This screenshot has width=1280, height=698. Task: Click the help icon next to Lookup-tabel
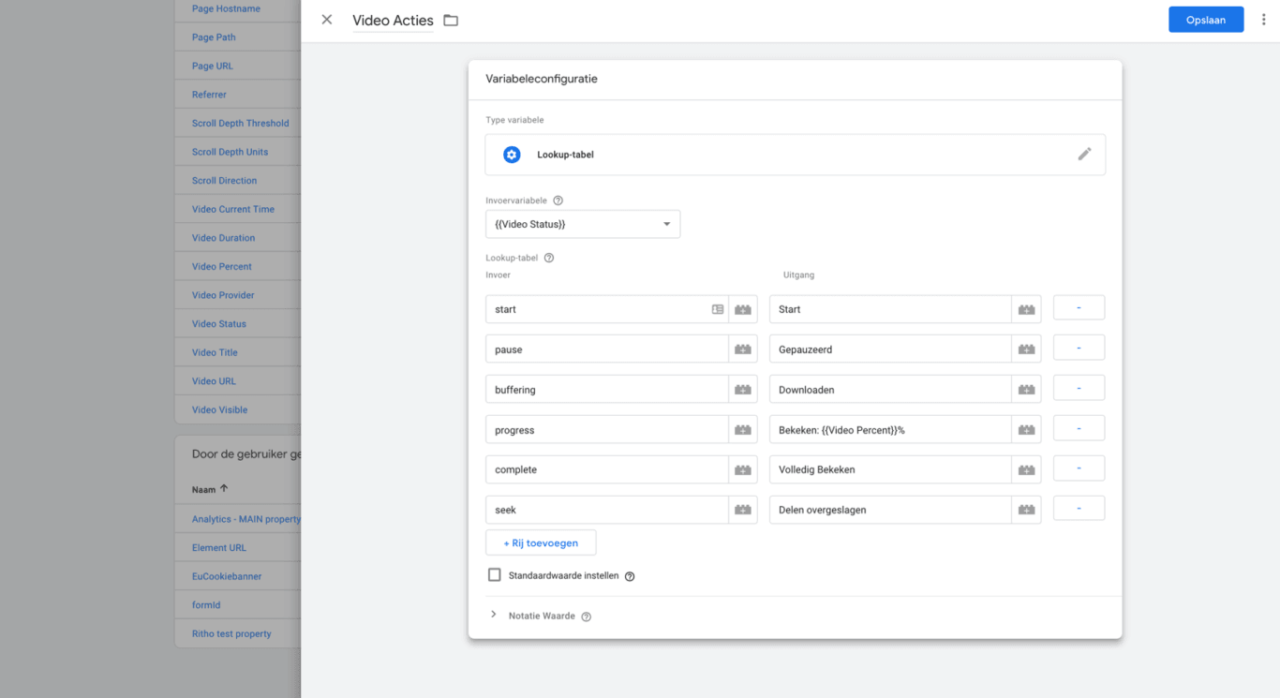coord(548,257)
